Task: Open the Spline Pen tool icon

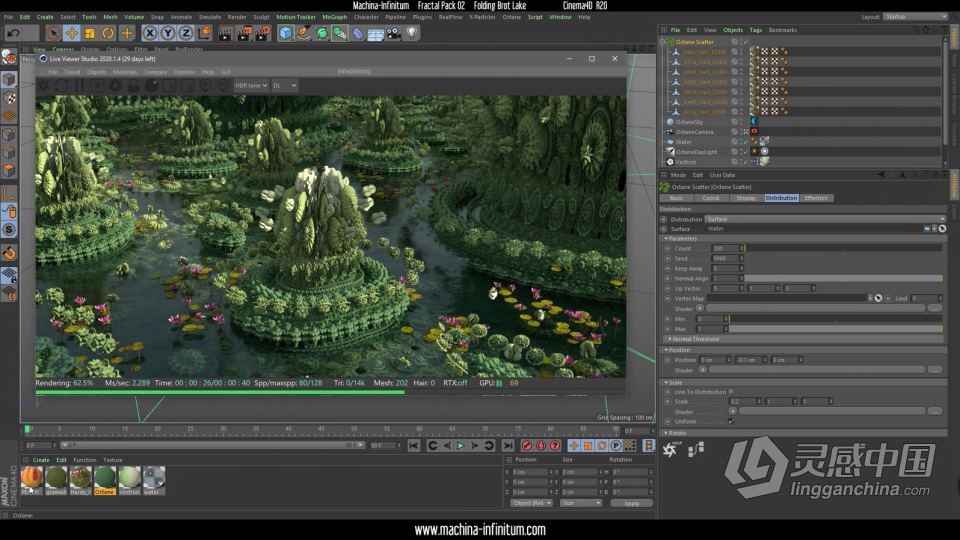Action: pos(304,33)
